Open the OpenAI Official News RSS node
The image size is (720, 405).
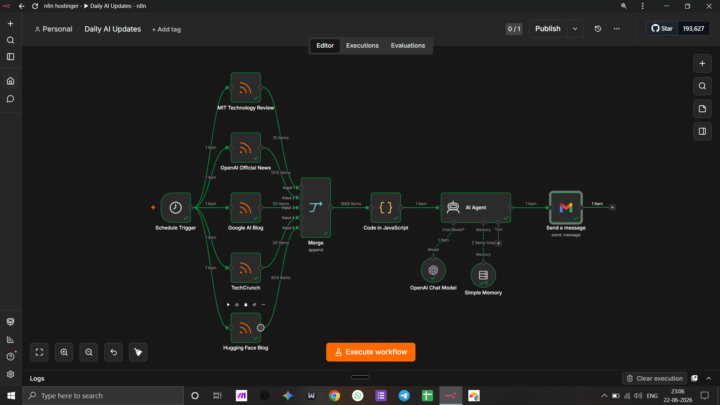[x=246, y=147]
